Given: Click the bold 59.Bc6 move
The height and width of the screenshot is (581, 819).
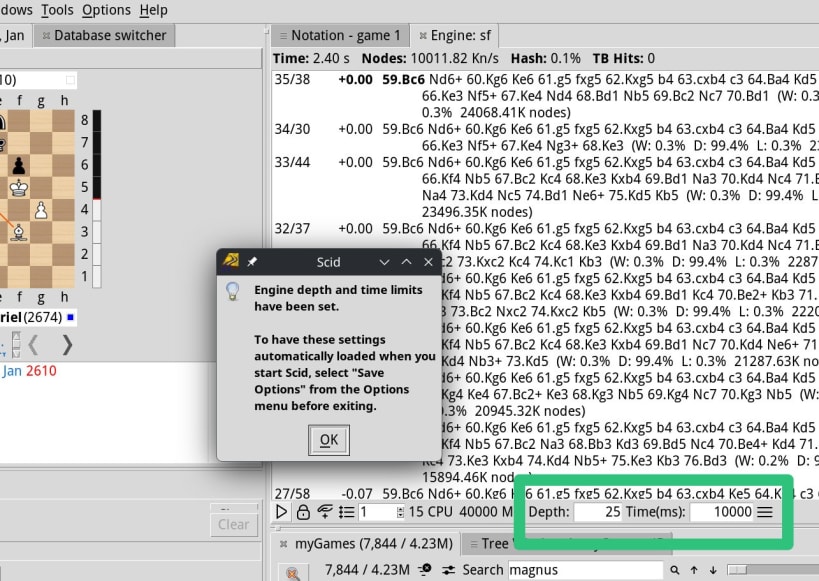Looking at the screenshot, I should (x=403, y=79).
